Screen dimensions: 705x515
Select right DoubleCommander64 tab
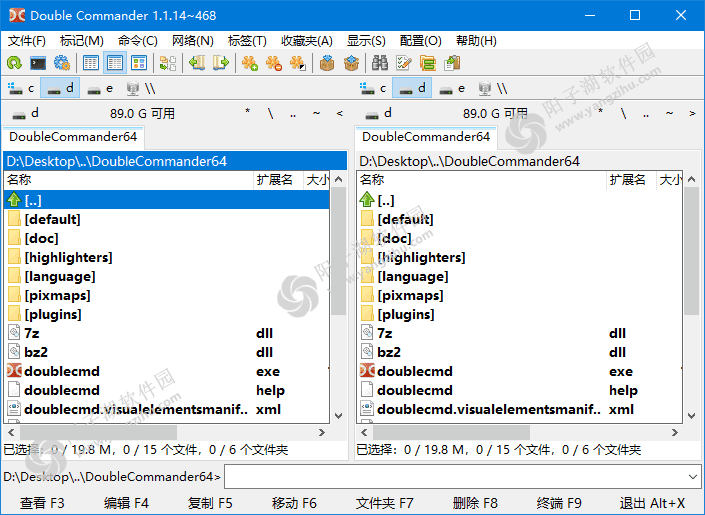[x=426, y=137]
